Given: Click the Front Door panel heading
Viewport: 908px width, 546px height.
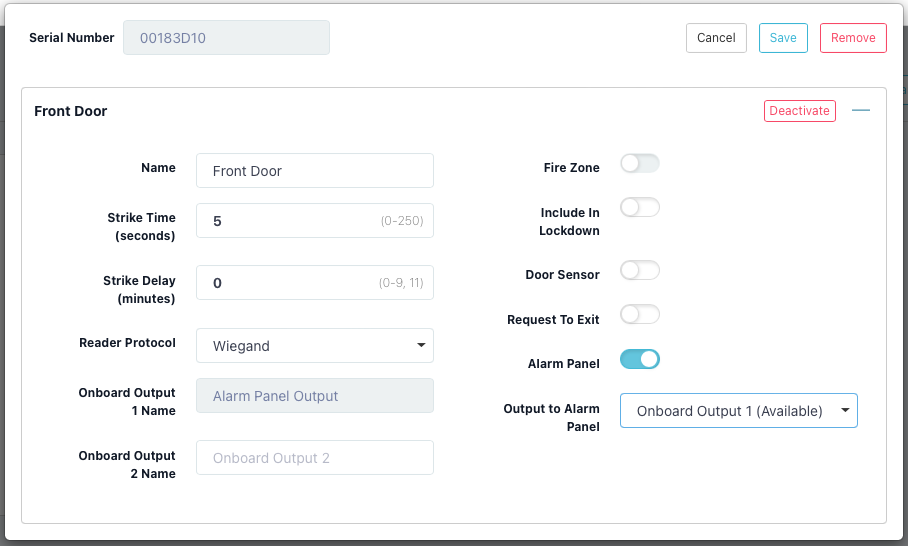Looking at the screenshot, I should pos(71,111).
